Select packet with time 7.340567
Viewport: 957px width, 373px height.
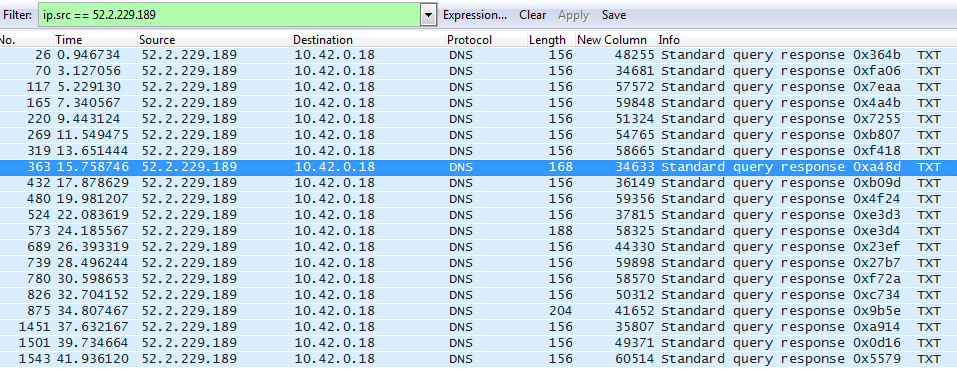[478, 103]
